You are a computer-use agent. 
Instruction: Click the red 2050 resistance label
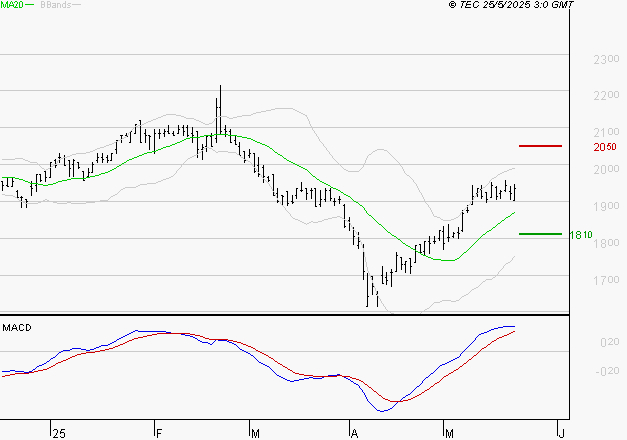click(x=605, y=147)
